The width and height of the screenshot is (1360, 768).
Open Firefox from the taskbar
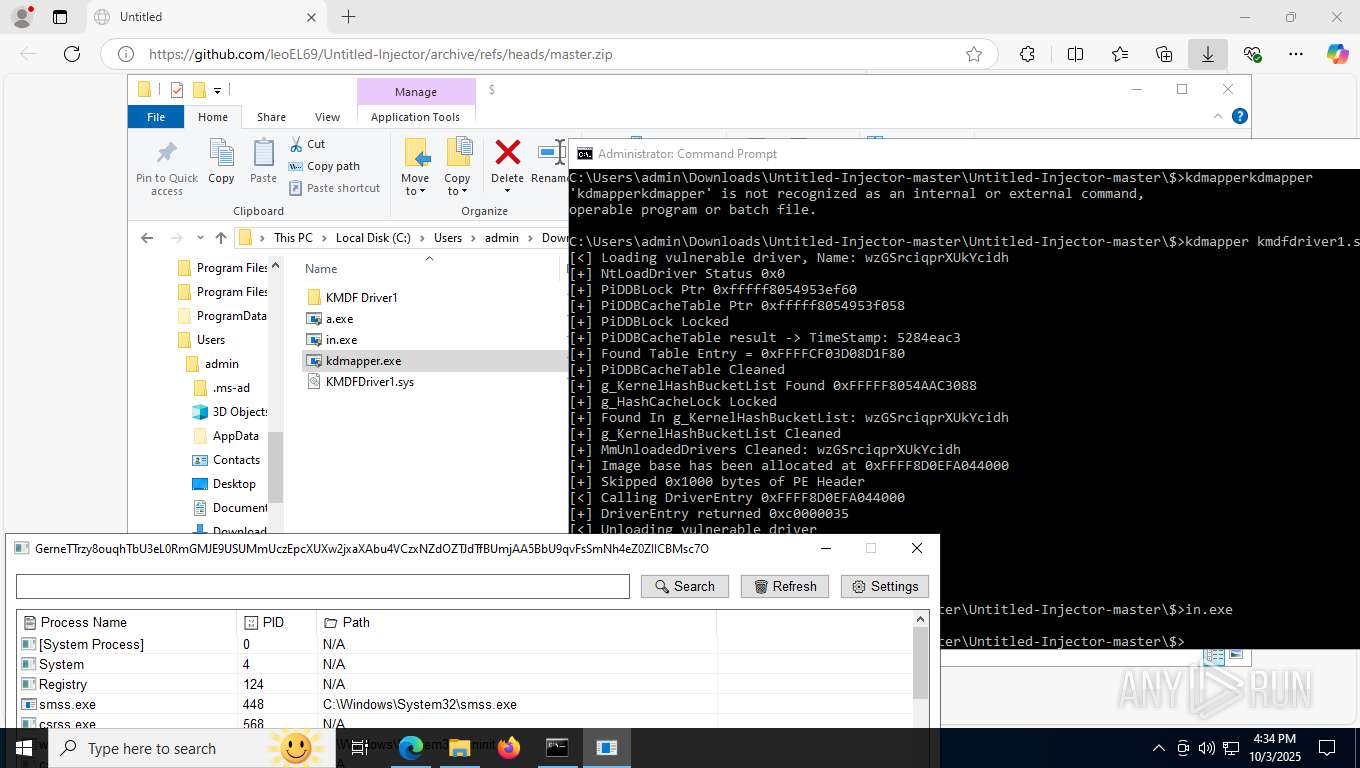click(x=509, y=747)
